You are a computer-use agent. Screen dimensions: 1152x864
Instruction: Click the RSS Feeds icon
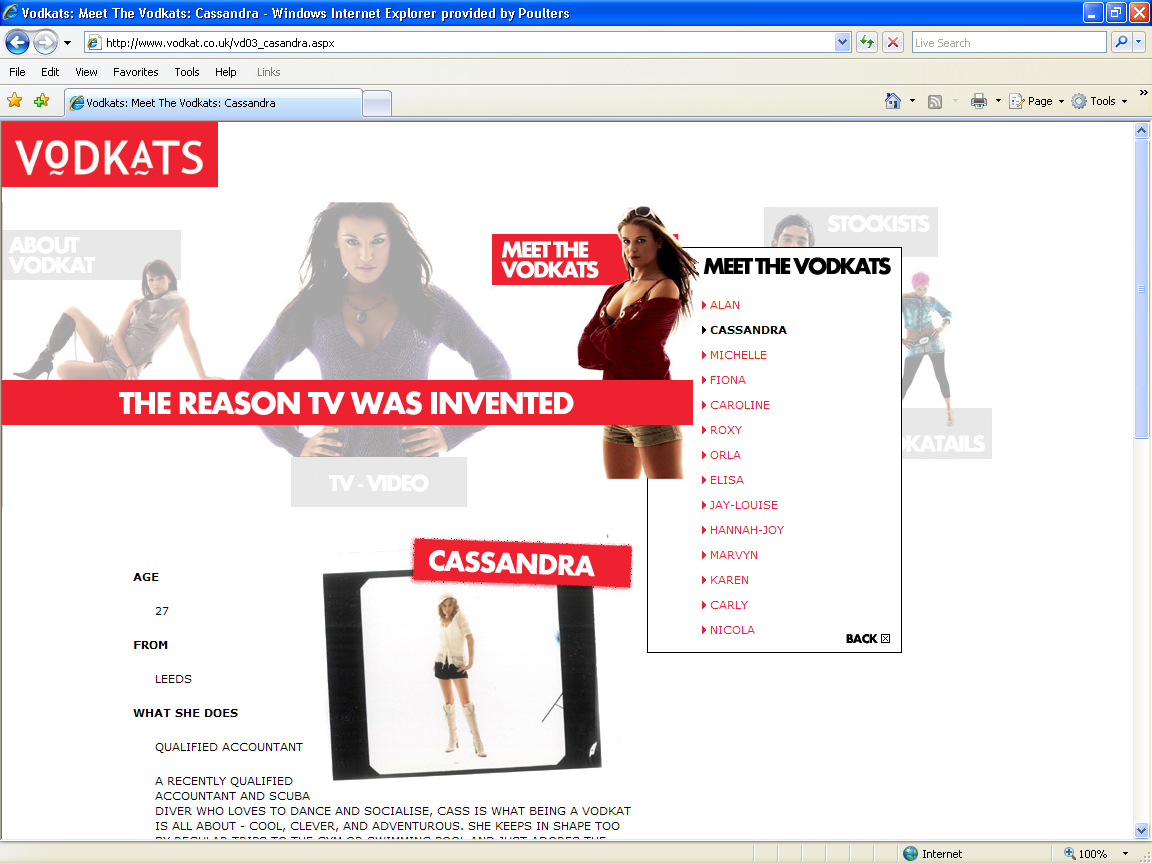click(x=935, y=101)
